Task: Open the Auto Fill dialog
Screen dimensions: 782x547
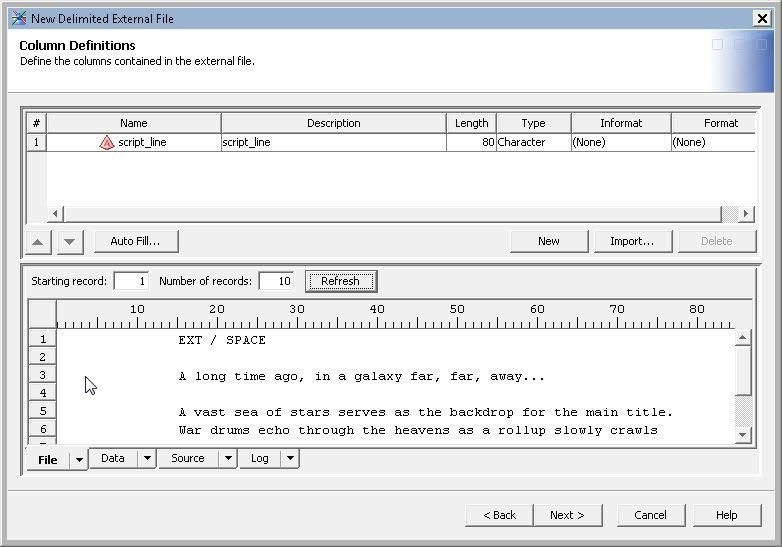Action: pos(136,241)
